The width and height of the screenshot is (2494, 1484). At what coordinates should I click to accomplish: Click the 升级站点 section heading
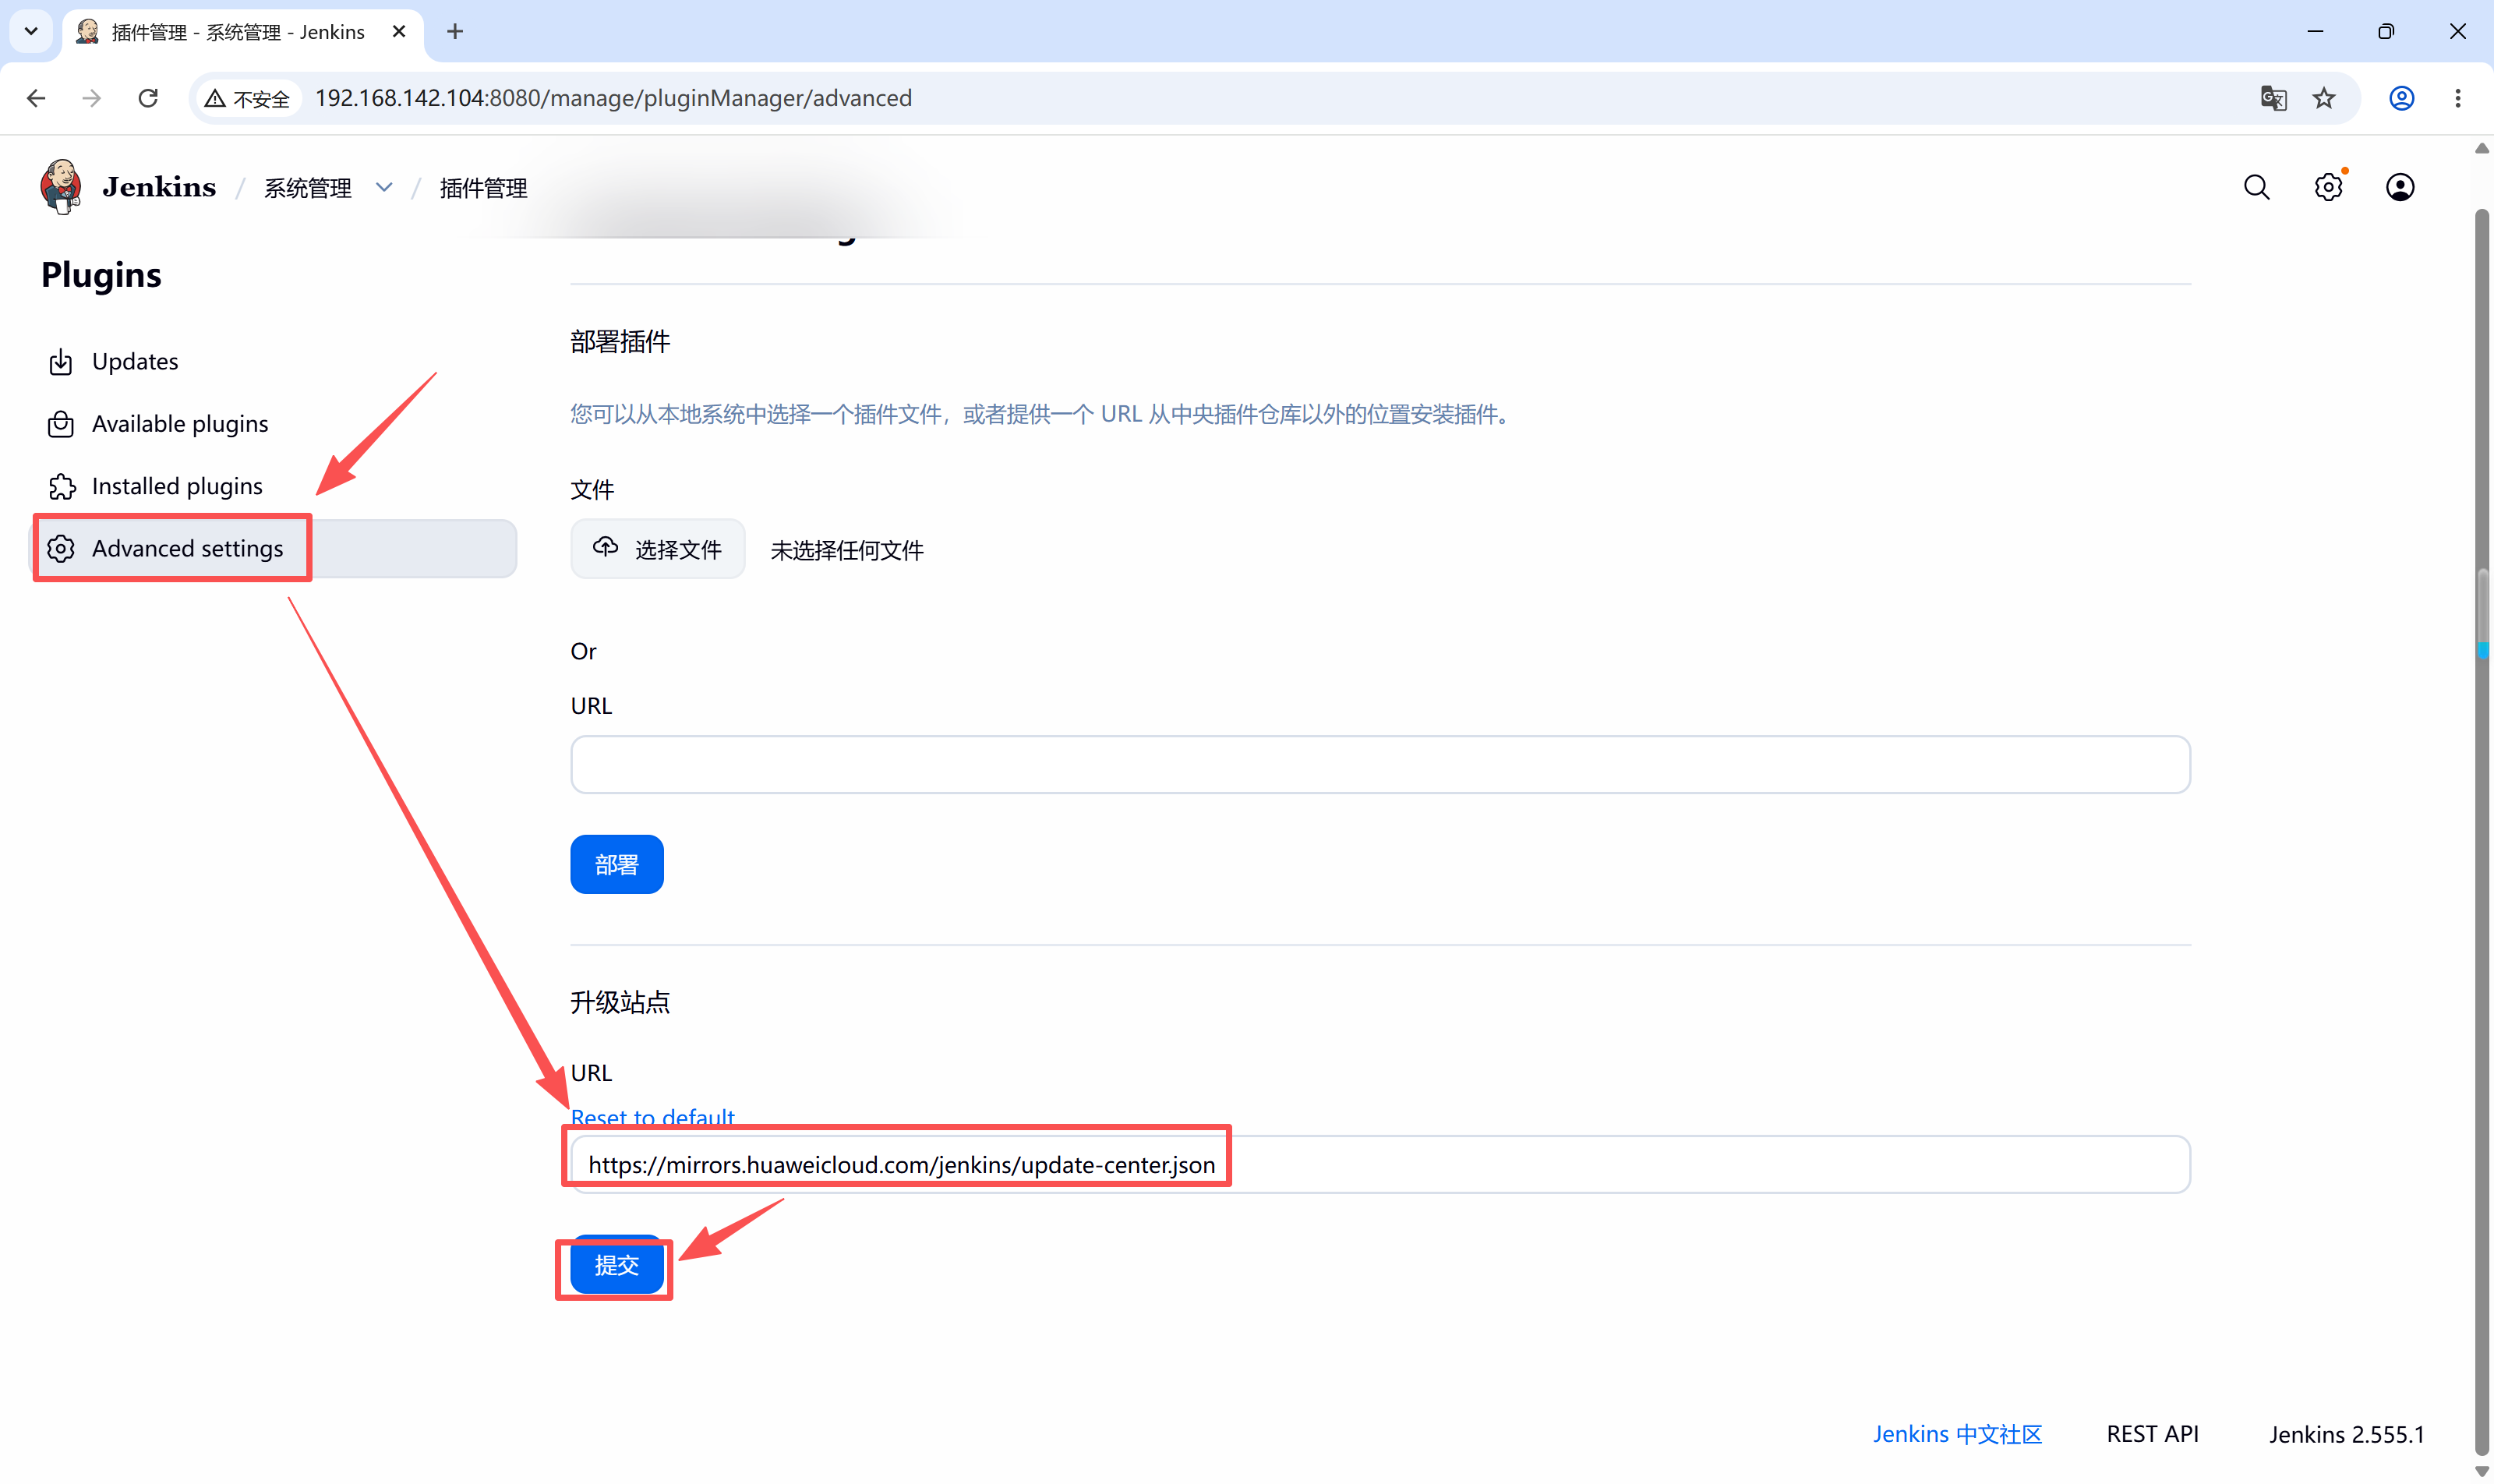tap(620, 1002)
